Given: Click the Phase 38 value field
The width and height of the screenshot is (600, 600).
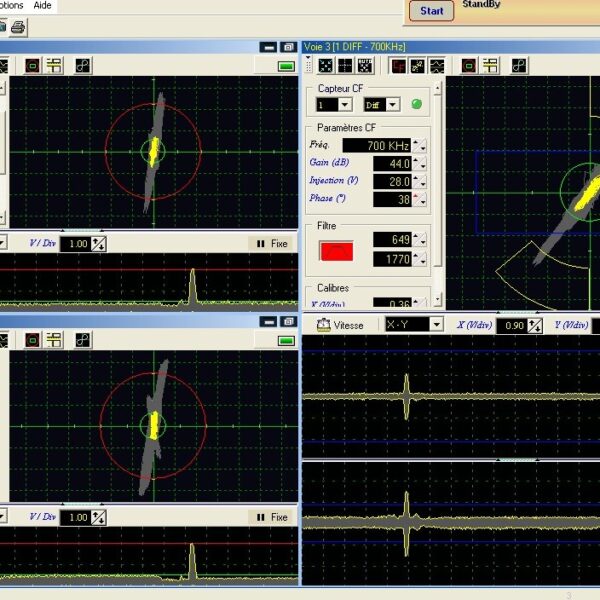Looking at the screenshot, I should (392, 199).
